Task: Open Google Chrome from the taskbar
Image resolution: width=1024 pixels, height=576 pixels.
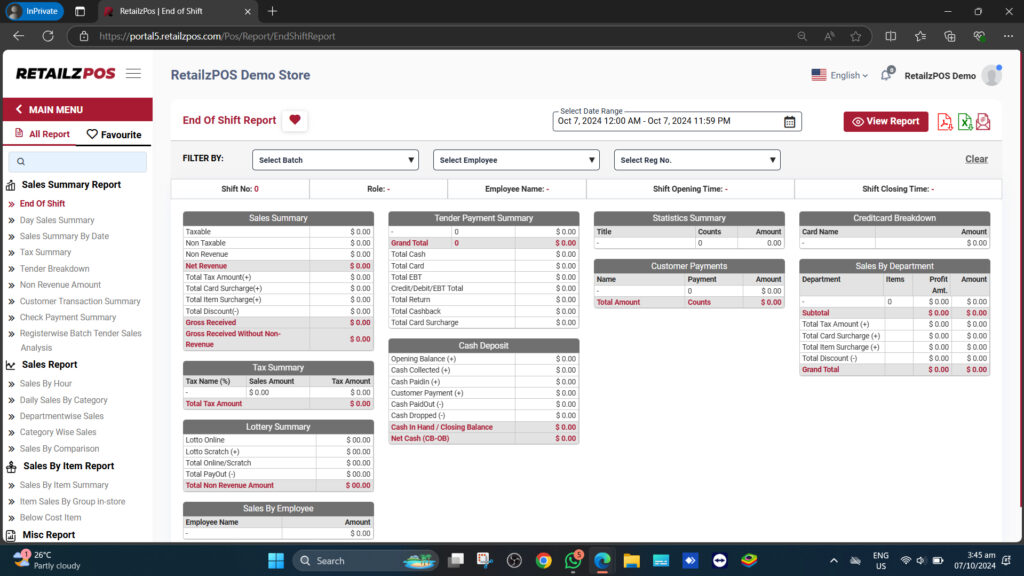Action: point(543,561)
